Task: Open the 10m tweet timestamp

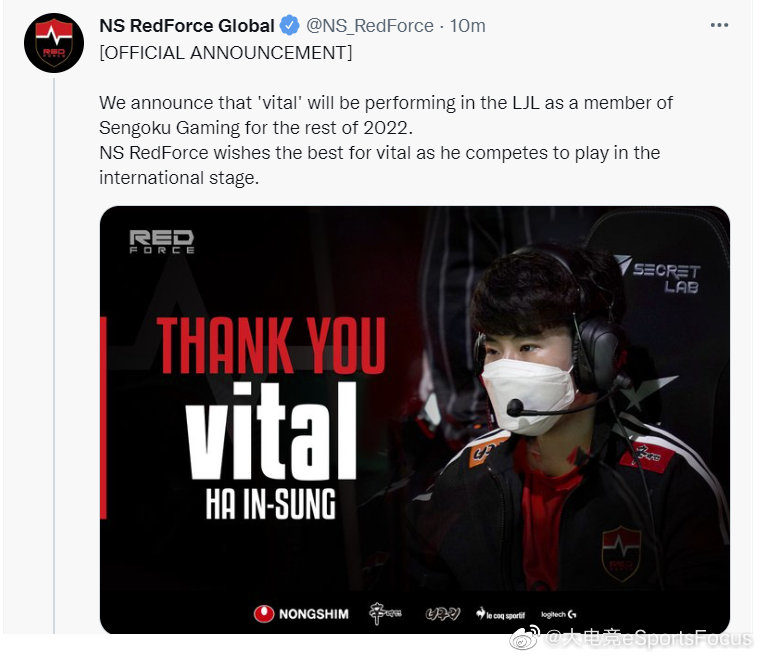Action: point(468,26)
